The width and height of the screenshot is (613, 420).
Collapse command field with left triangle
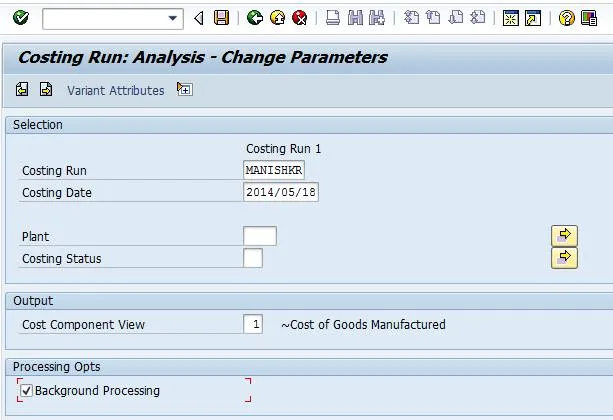pos(199,18)
